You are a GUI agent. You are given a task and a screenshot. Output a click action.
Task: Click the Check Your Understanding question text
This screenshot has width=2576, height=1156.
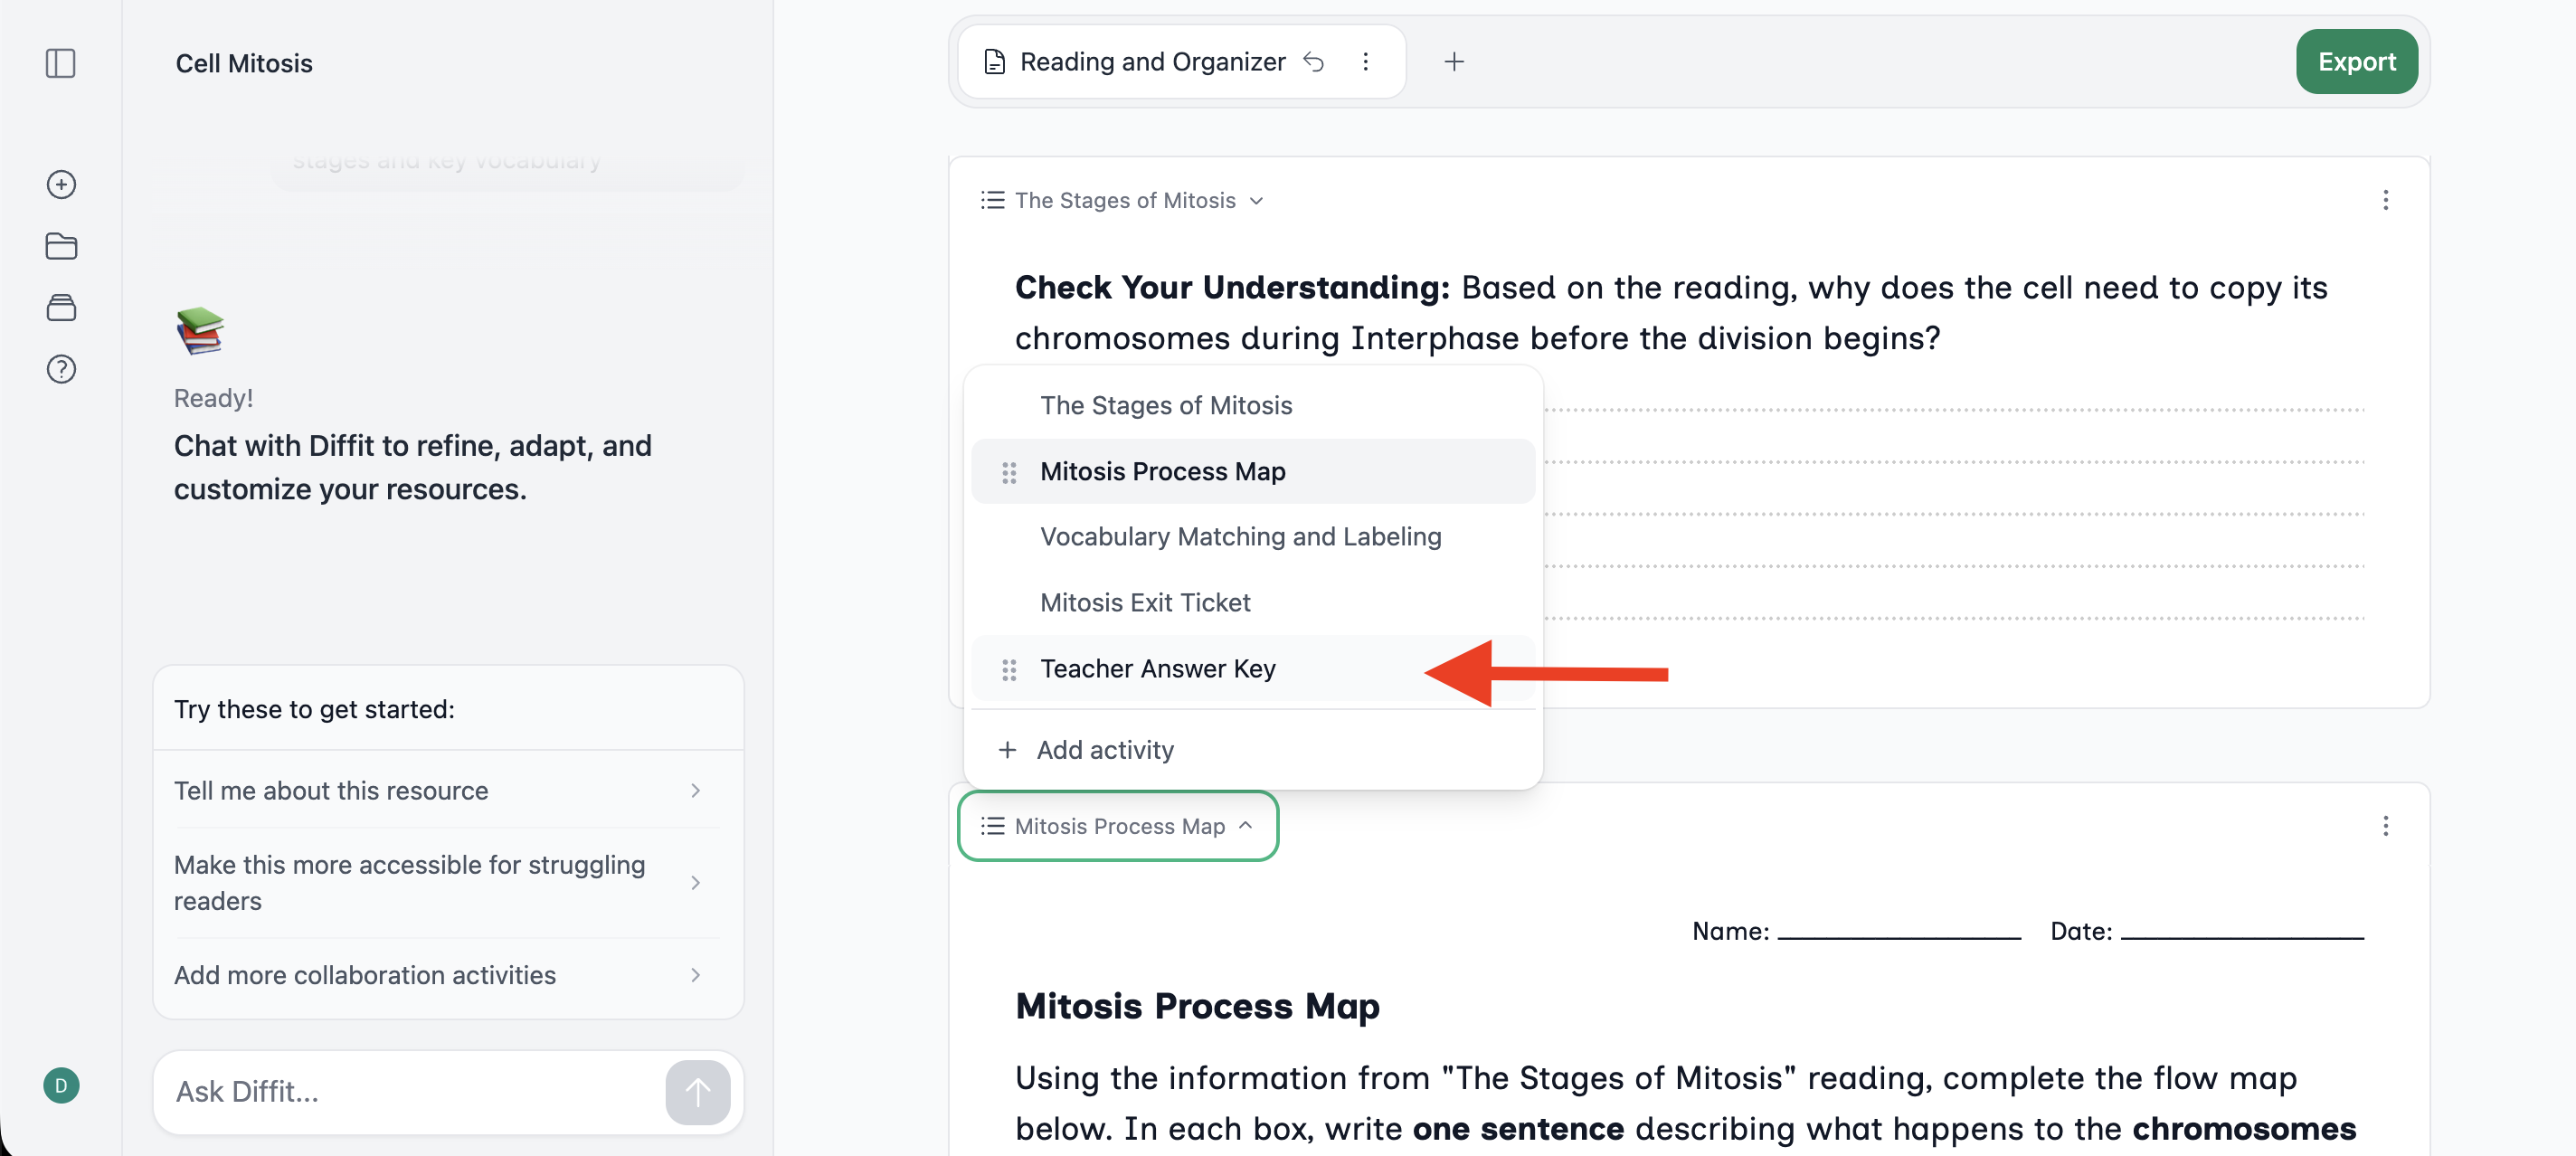click(x=1671, y=312)
